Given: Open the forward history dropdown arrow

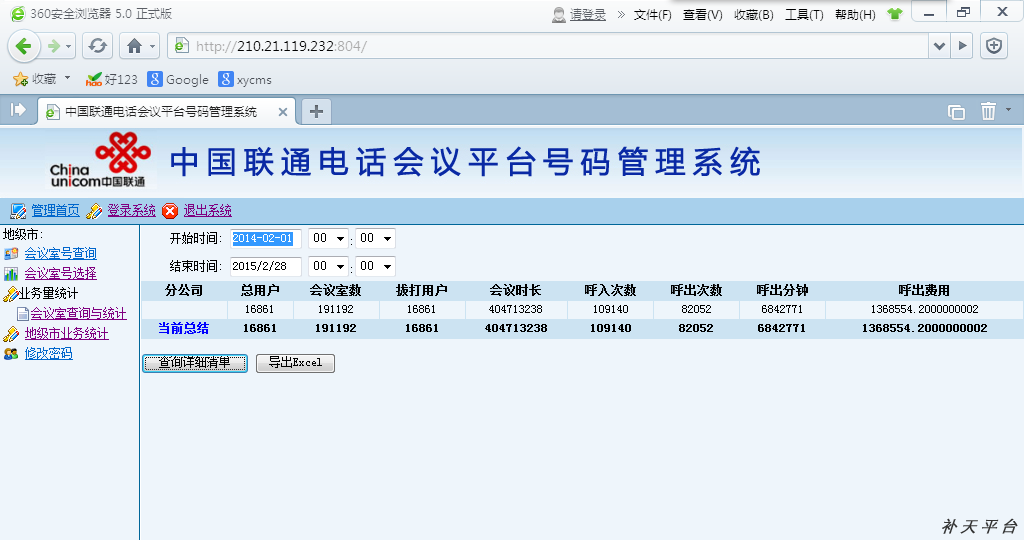Looking at the screenshot, I should click(x=69, y=46).
